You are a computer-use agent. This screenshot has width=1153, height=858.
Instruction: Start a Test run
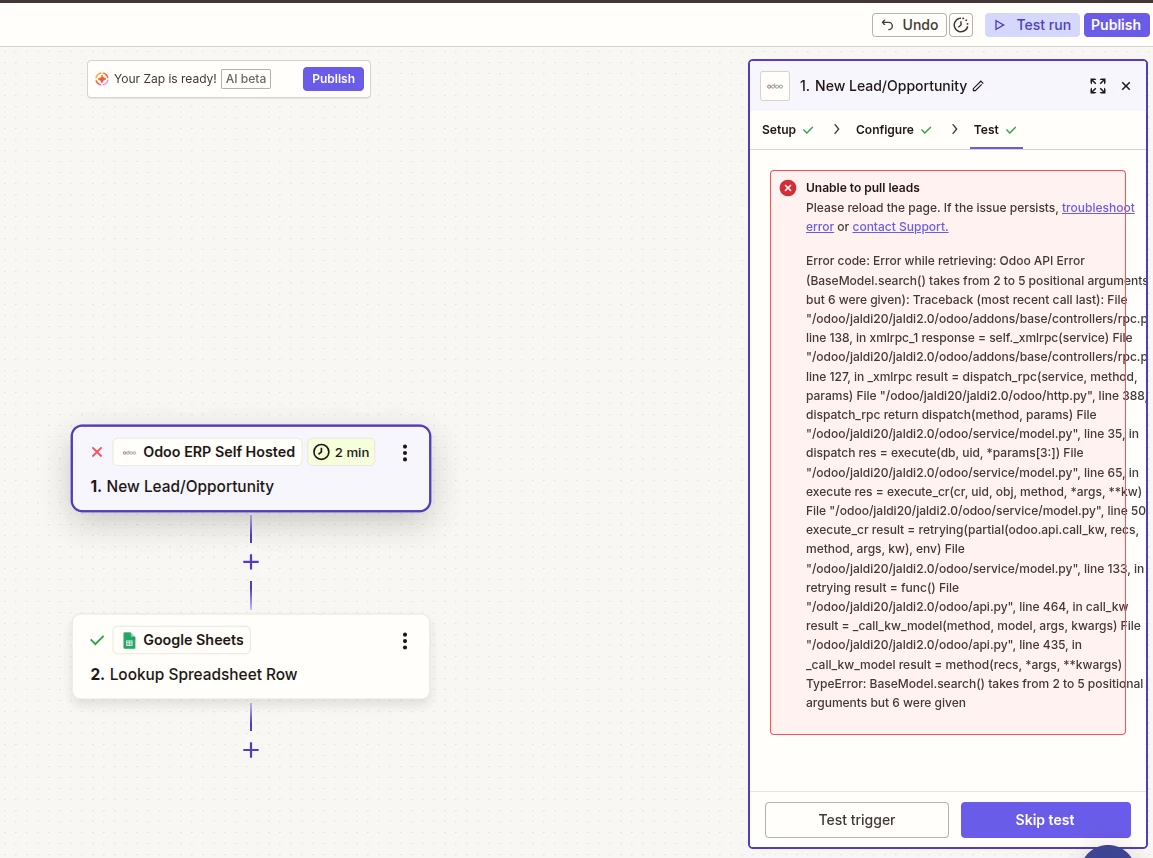[1032, 25]
